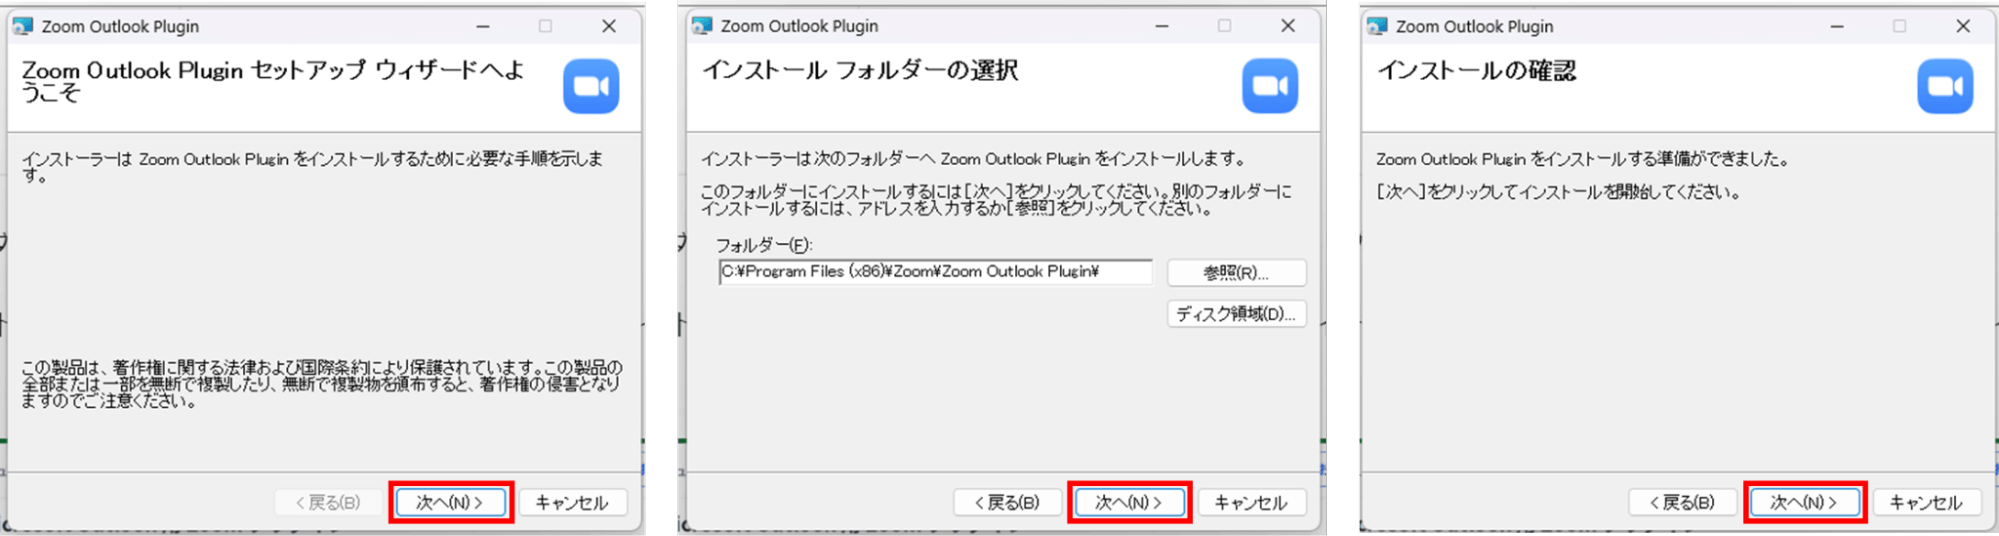This screenshot has width=1999, height=536.
Task: Click the maximize button in install confirmation window
Action: point(1899,26)
